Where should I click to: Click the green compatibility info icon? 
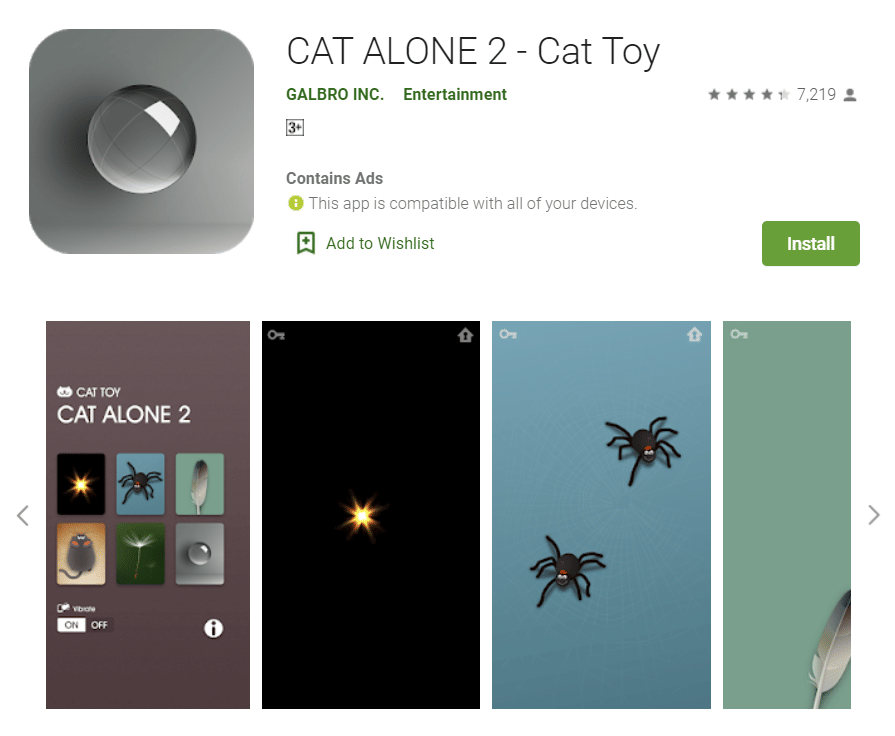[296, 203]
